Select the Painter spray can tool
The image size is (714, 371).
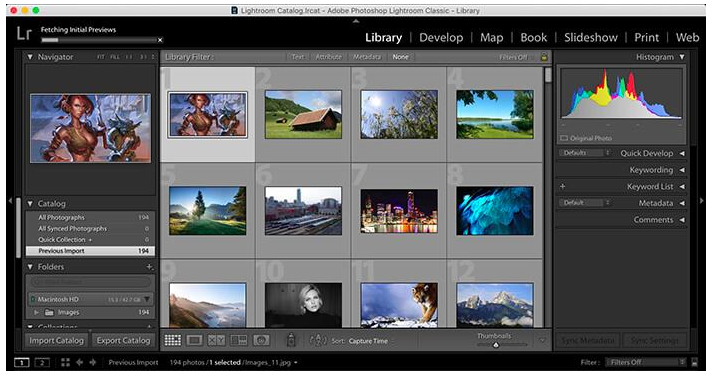[x=291, y=339]
